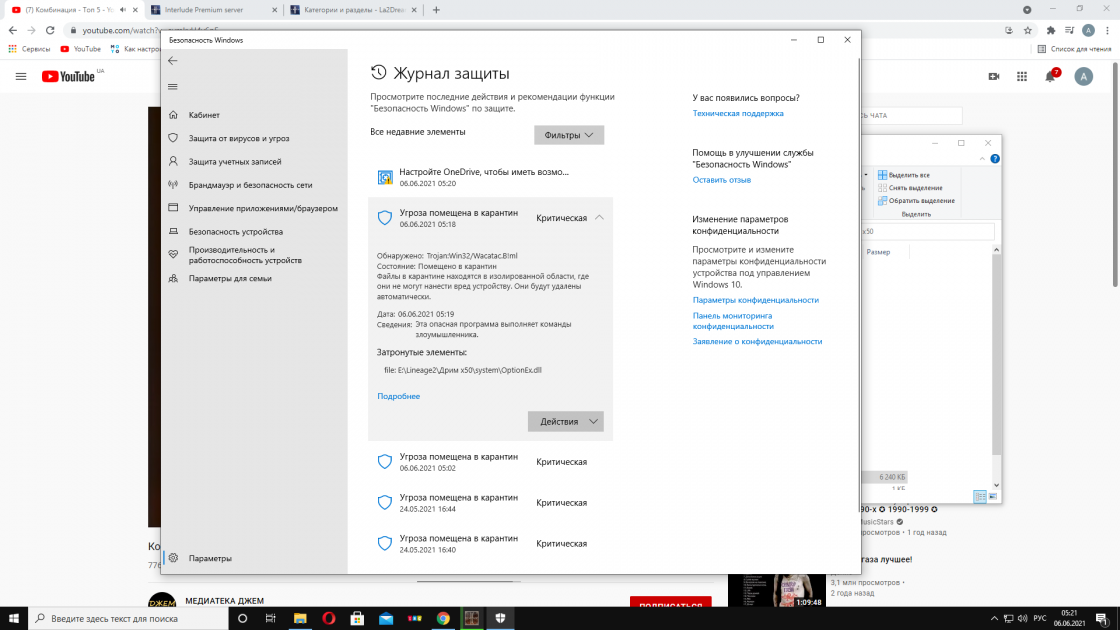Open the Кабинет home section
This screenshot has width=1120, height=630.
click(x=204, y=115)
